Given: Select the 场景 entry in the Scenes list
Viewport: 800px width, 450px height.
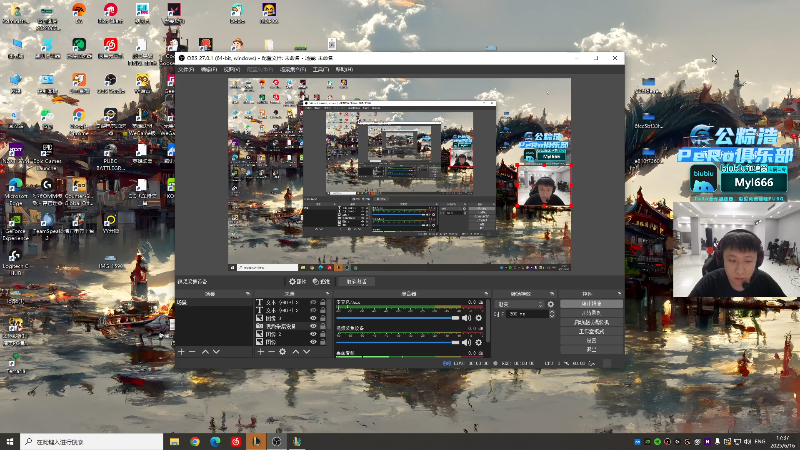Looking at the screenshot, I should pos(214,303).
